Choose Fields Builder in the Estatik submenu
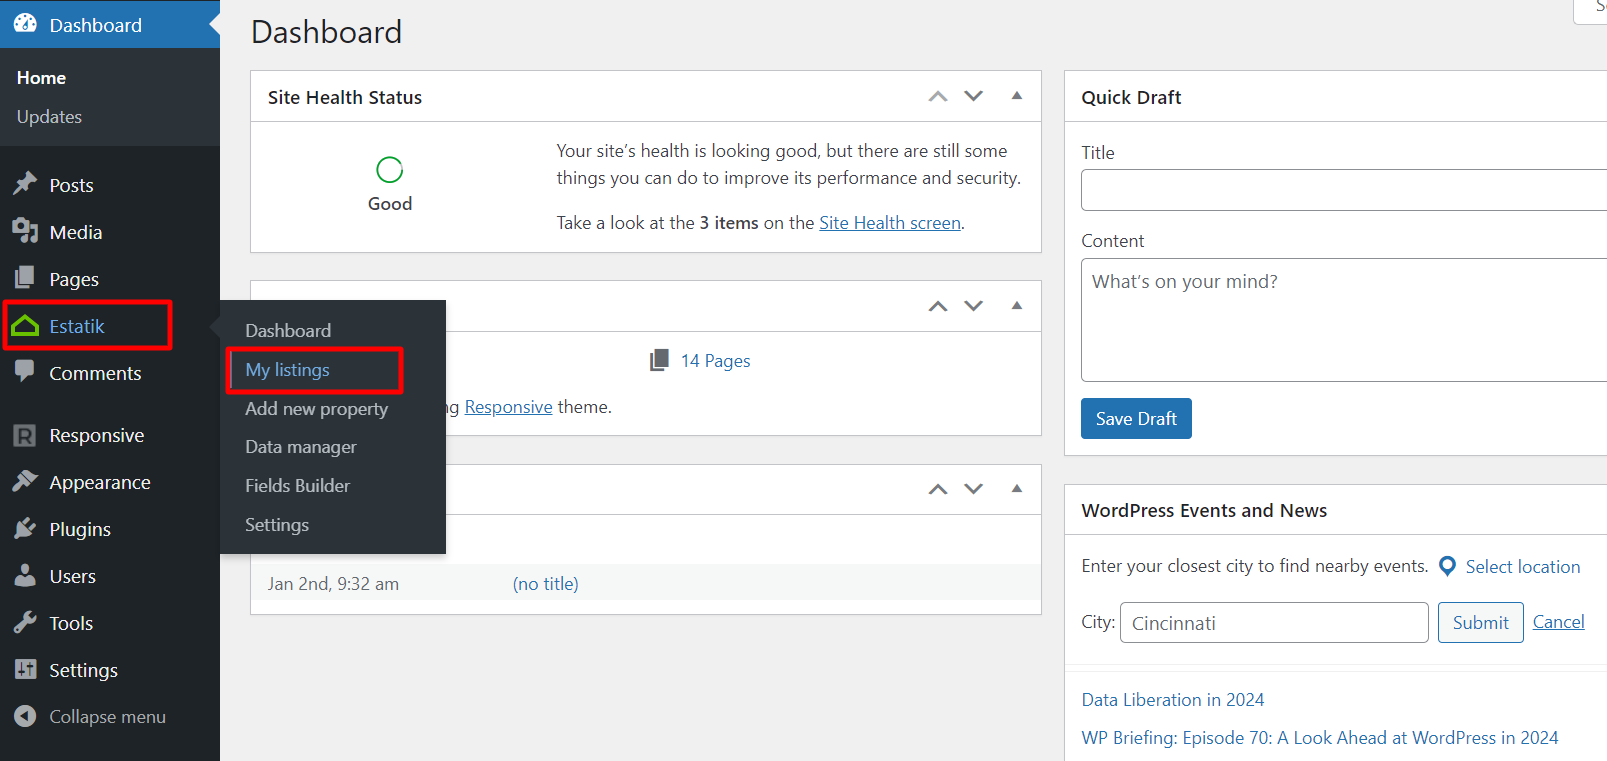The height and width of the screenshot is (761, 1607). coord(298,486)
